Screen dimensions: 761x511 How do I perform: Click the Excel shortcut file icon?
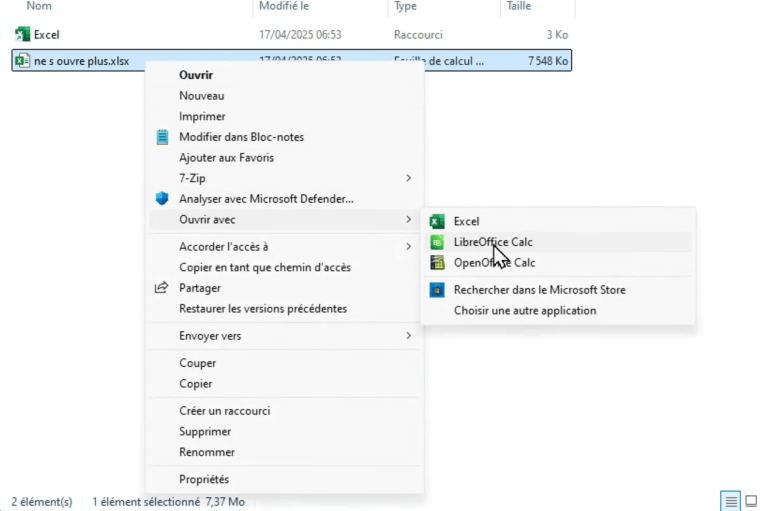(22, 35)
